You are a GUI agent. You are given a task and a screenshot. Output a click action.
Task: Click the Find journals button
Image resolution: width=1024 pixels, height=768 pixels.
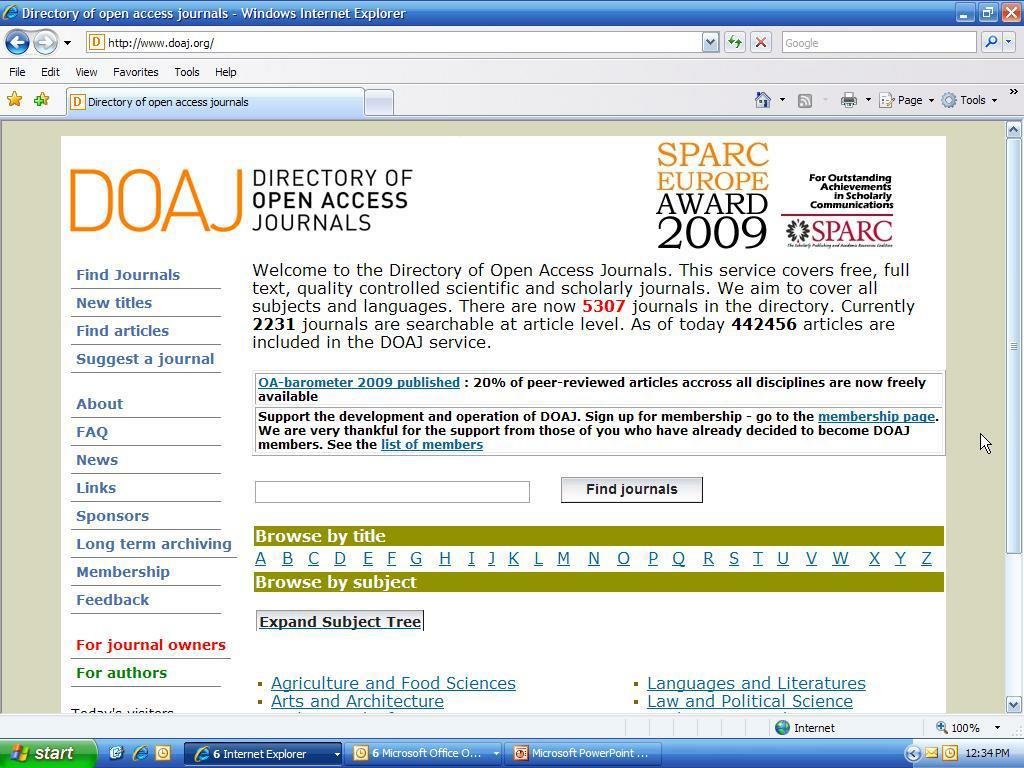tap(632, 490)
